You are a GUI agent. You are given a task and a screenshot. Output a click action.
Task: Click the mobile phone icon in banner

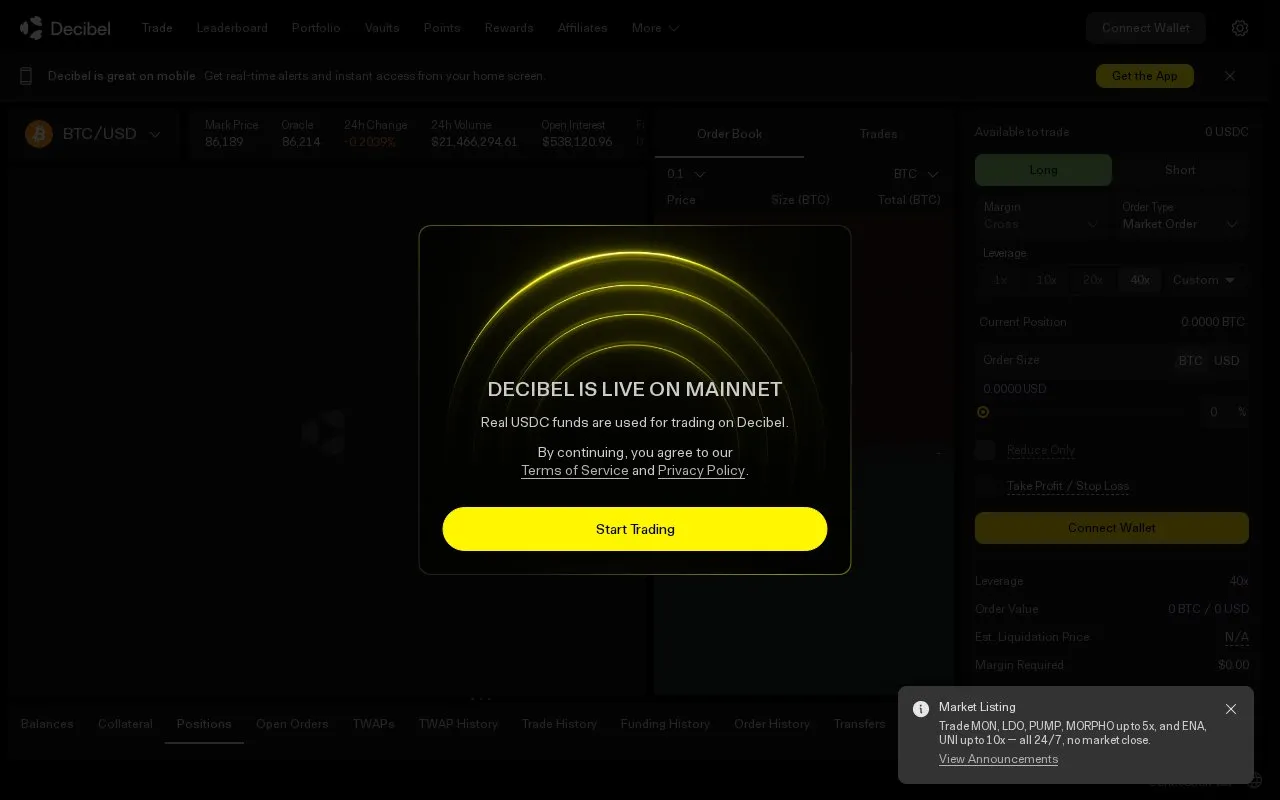(26, 76)
